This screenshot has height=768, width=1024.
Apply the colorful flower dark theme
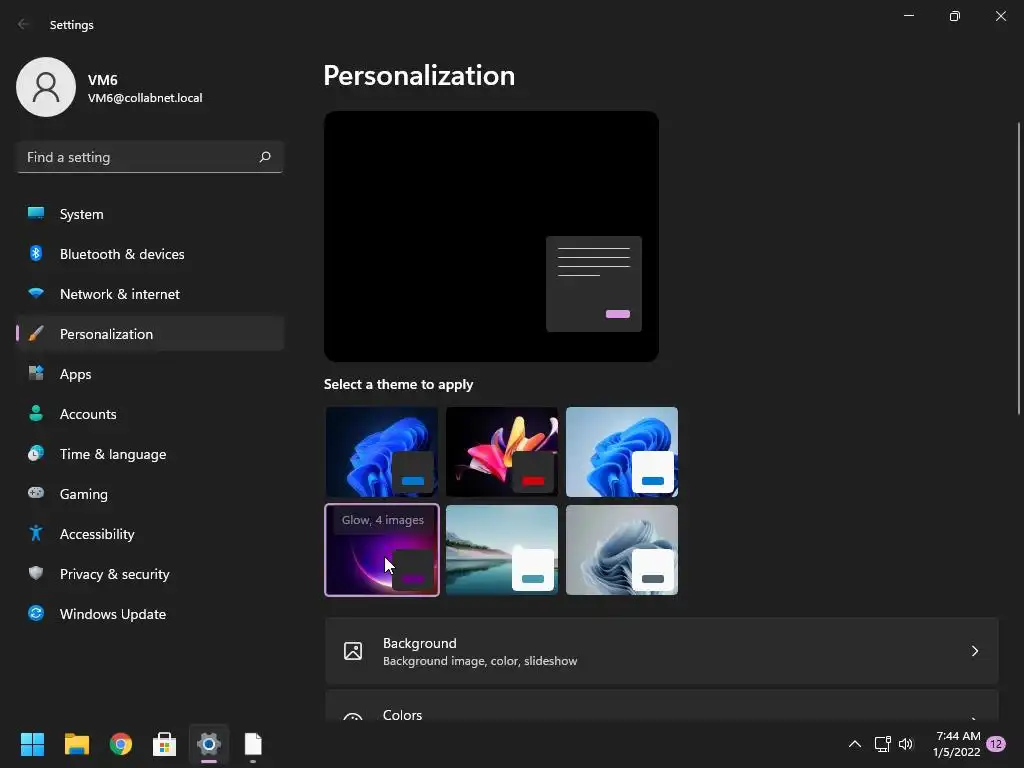point(502,451)
